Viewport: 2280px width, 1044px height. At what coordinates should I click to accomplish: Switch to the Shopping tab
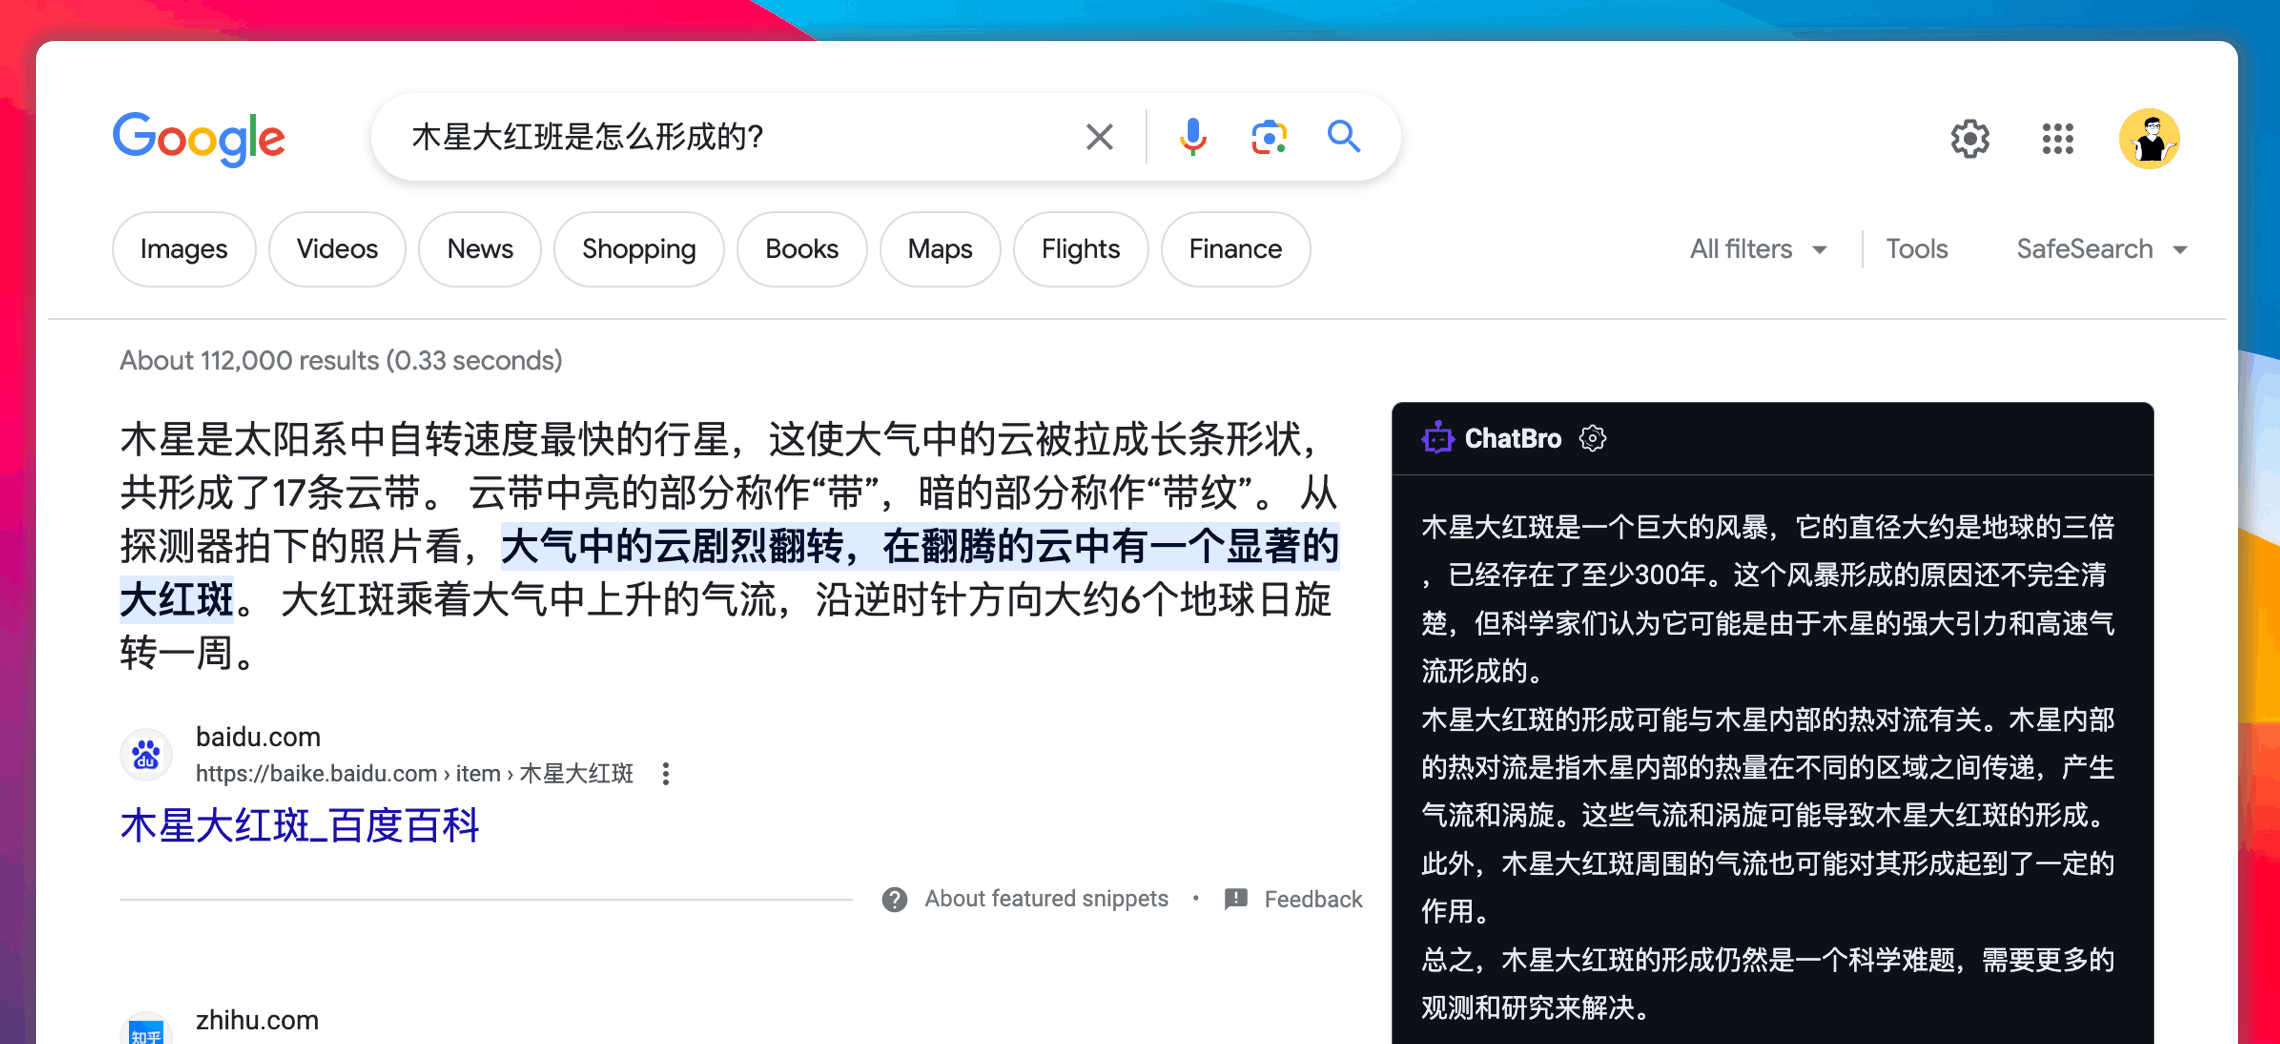pos(639,249)
